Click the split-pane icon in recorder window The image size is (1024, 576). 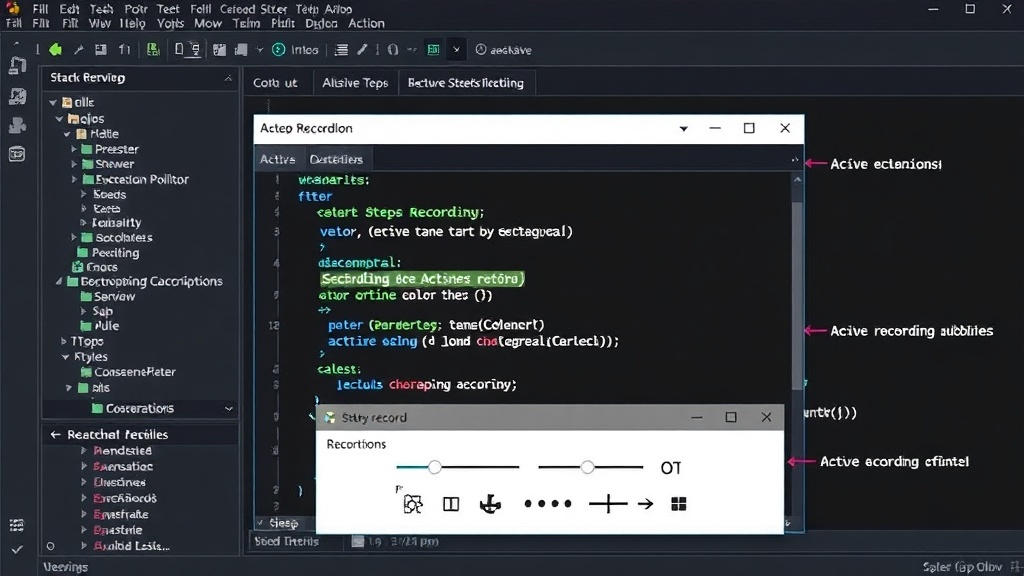tap(451, 504)
